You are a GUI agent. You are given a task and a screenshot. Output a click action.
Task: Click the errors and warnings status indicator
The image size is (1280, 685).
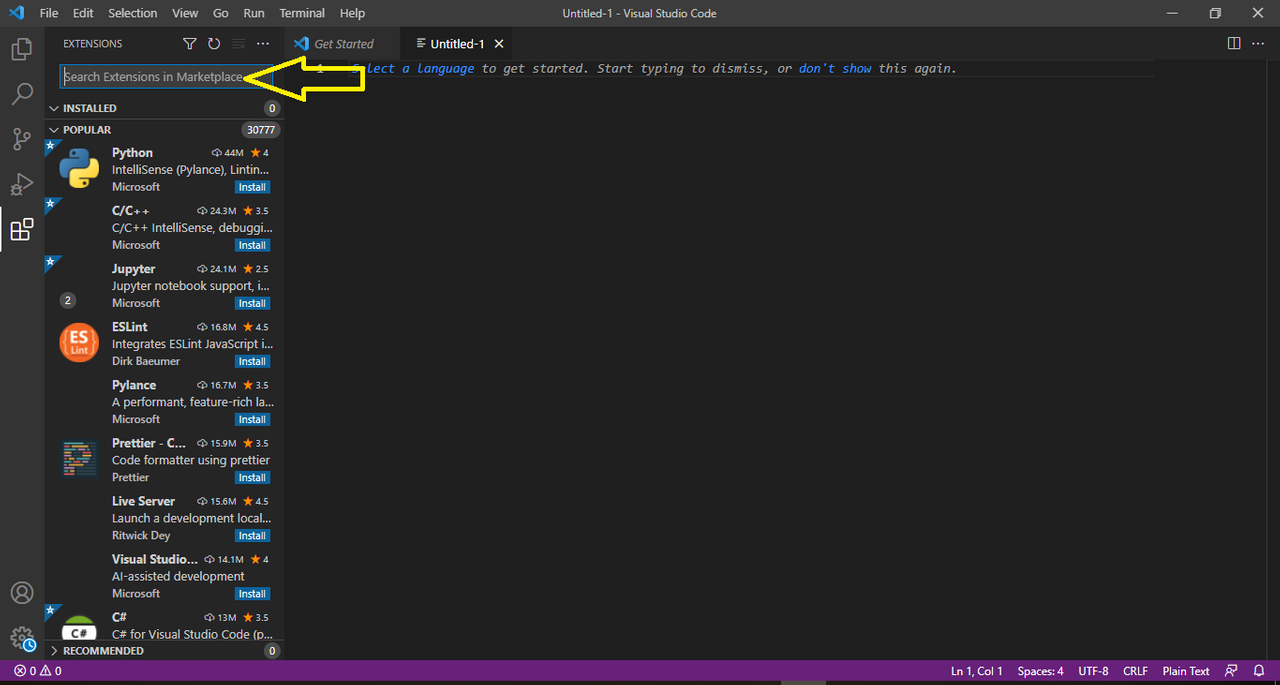tap(38, 671)
